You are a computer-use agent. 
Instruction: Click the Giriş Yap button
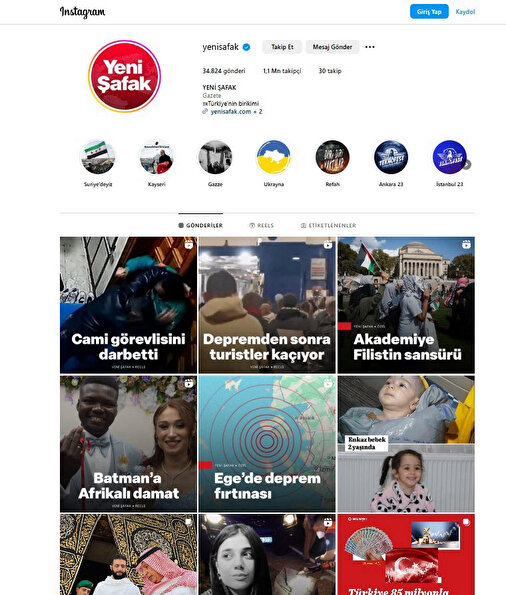pyautogui.click(x=429, y=12)
